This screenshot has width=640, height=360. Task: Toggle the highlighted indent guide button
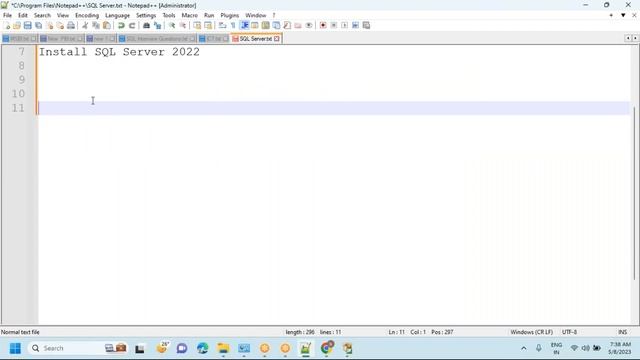(x=244, y=25)
